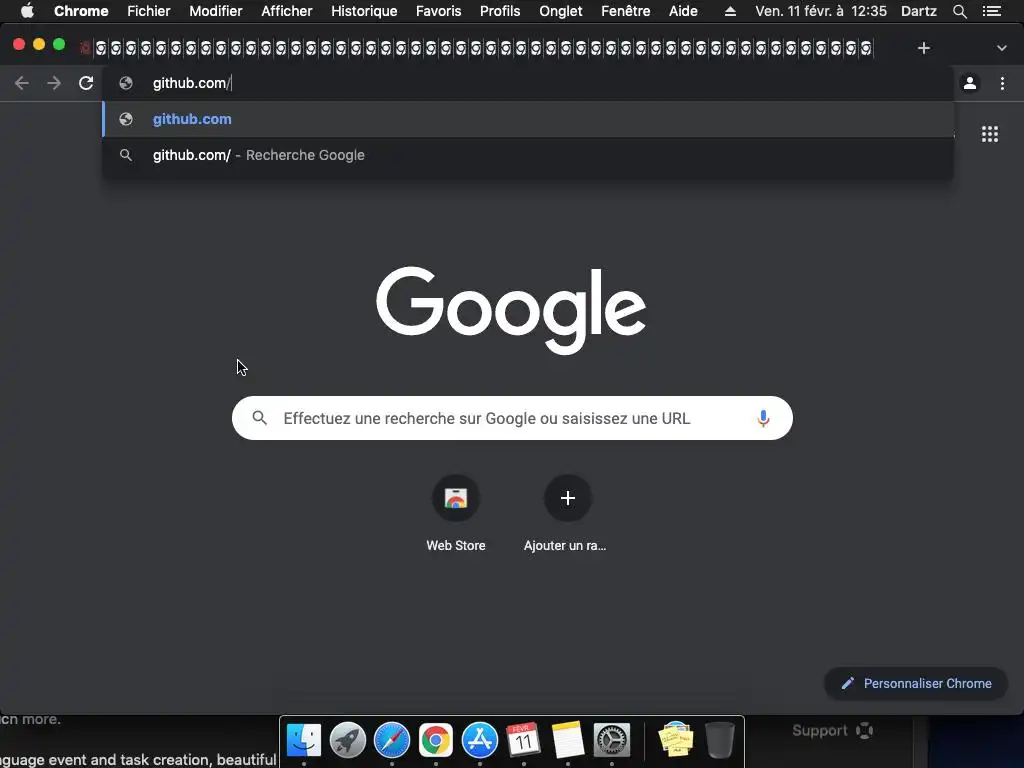Open the Apple menu

[27, 11]
